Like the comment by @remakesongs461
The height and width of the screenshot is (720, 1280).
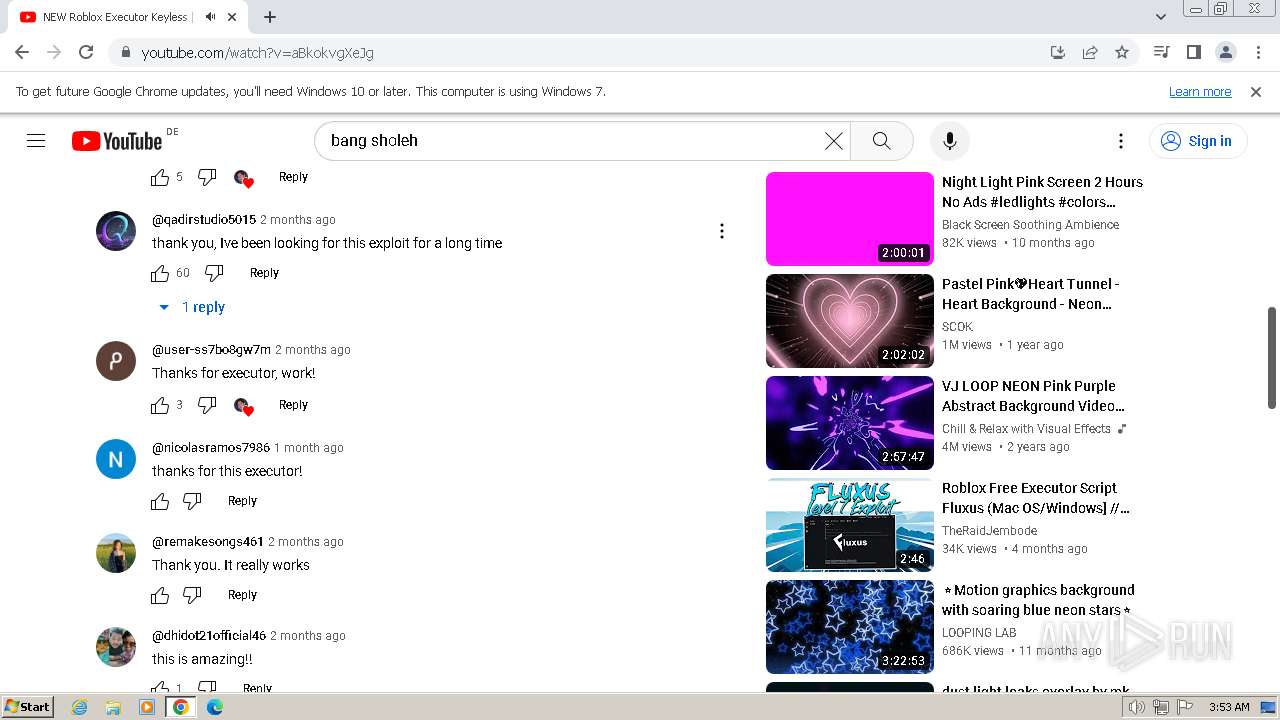[x=160, y=595]
